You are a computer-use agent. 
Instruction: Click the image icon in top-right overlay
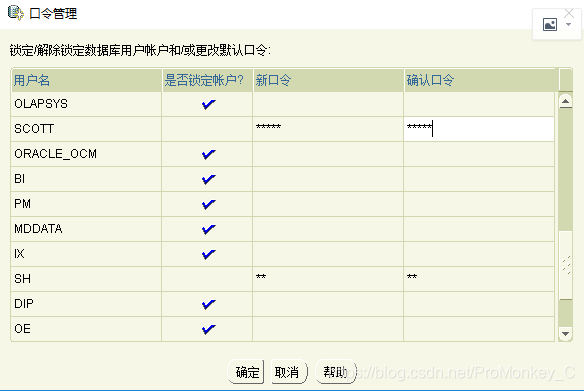(550, 25)
